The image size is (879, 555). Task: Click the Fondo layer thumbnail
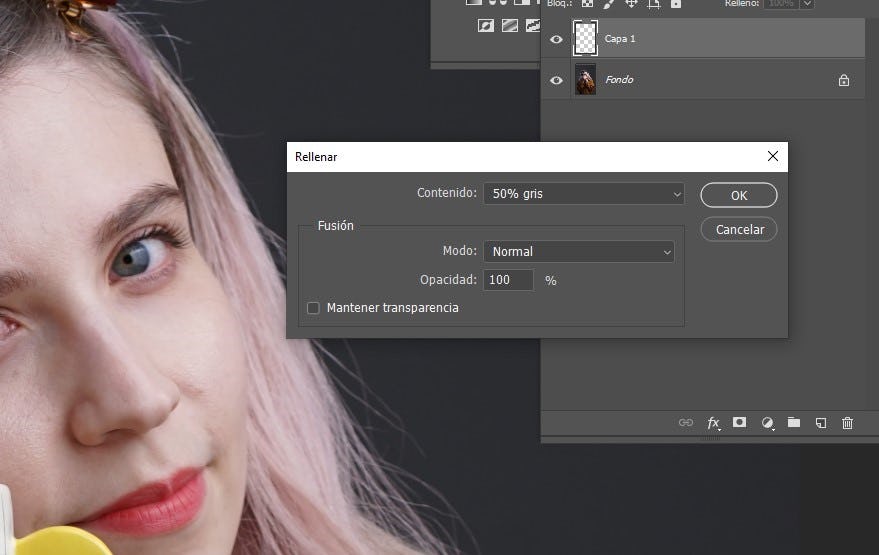coord(585,80)
